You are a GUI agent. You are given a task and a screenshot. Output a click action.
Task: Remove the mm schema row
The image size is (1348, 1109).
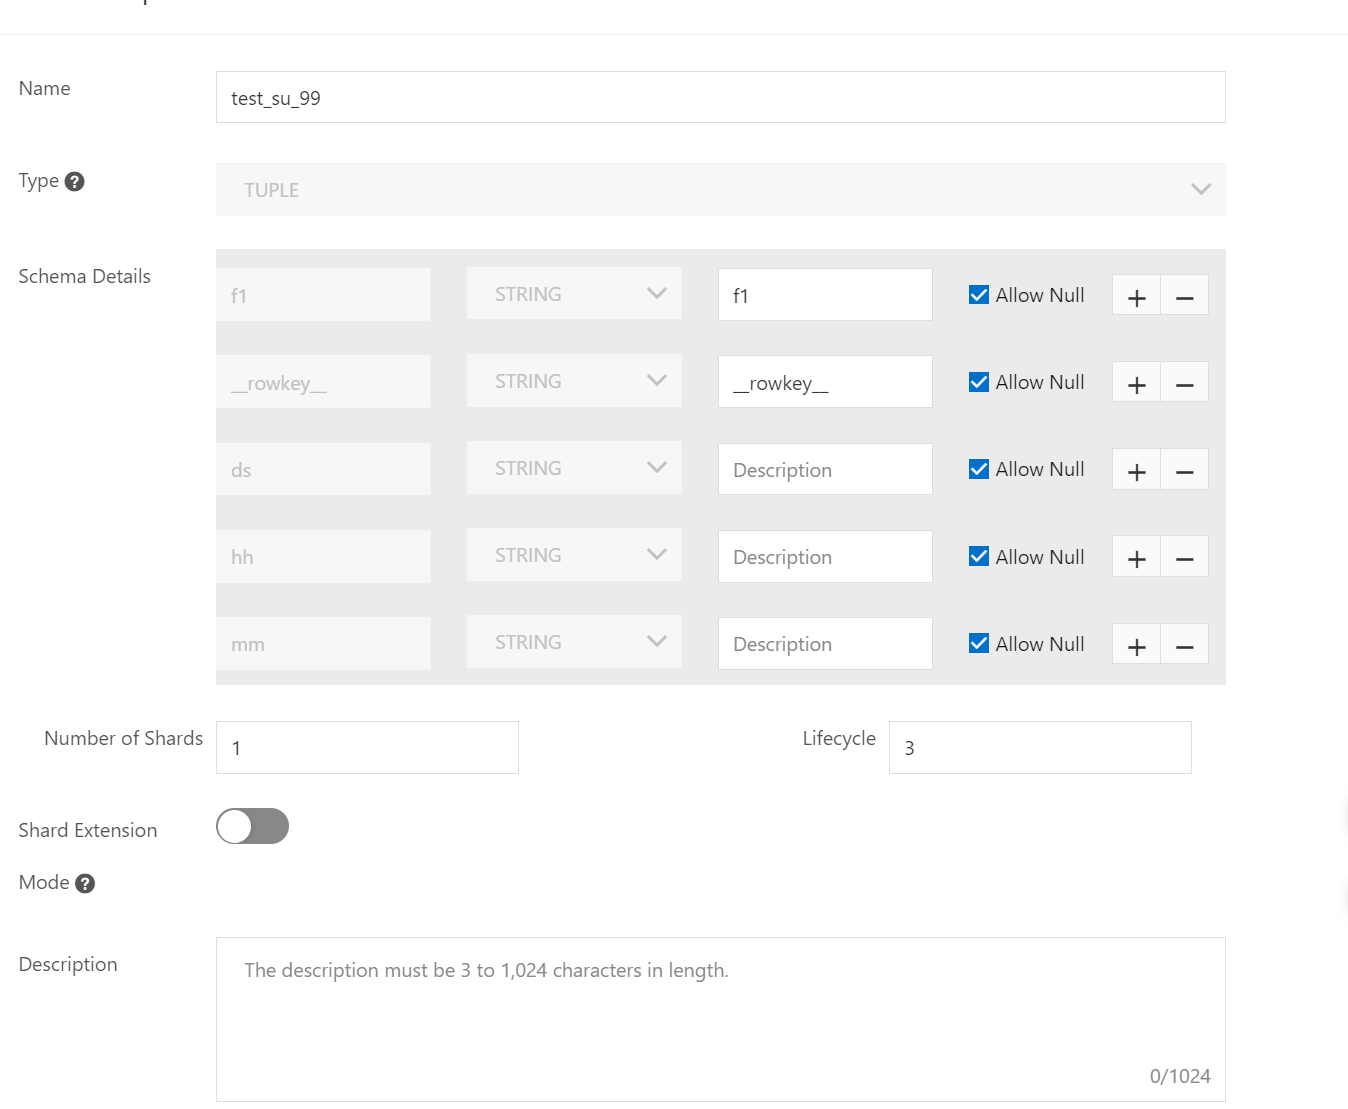click(1184, 645)
